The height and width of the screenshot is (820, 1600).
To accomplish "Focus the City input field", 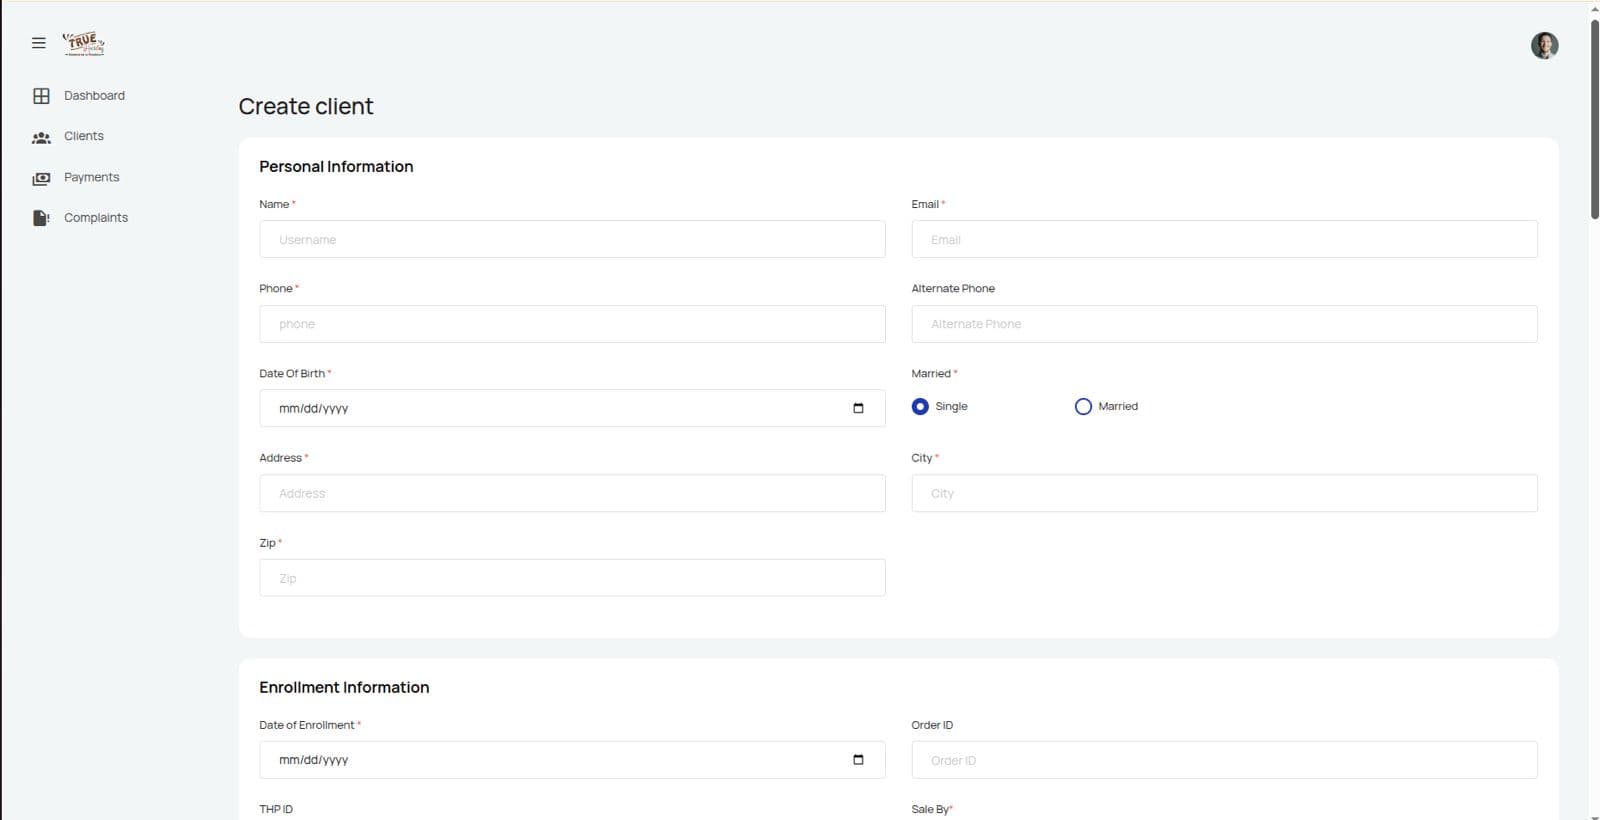I will [1224, 493].
